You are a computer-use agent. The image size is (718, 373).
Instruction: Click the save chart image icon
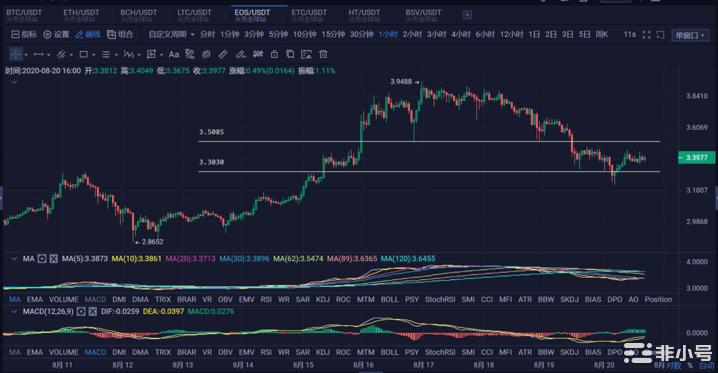pyautogui.click(x=306, y=54)
